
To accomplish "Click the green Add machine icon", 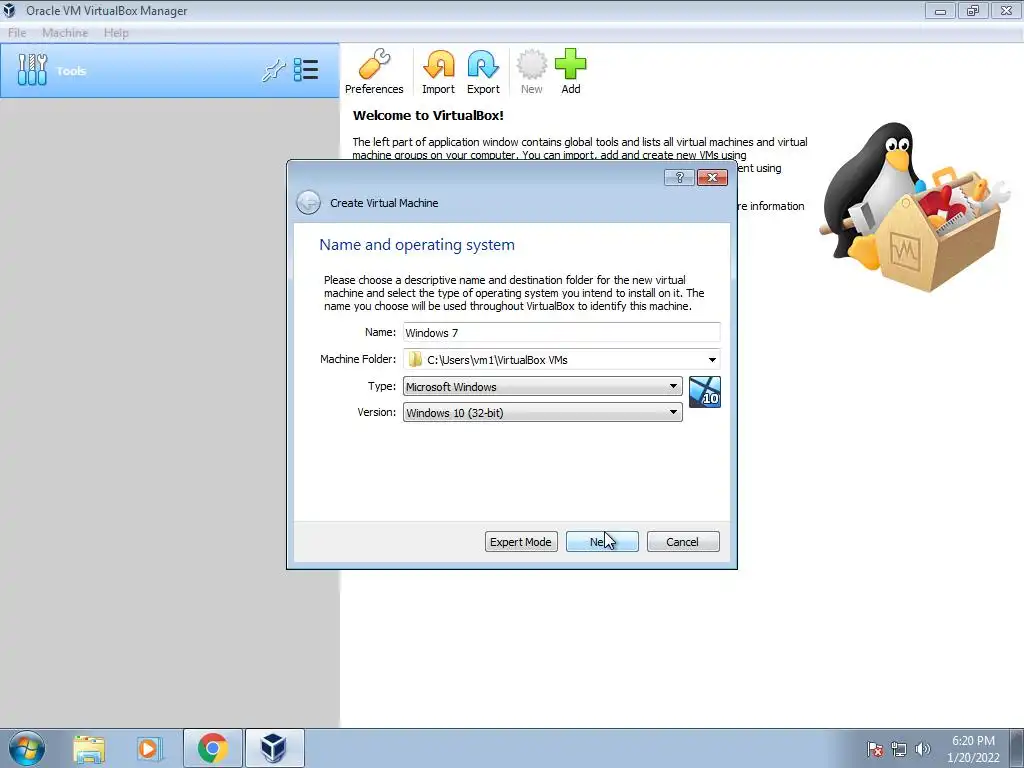I will tap(571, 72).
